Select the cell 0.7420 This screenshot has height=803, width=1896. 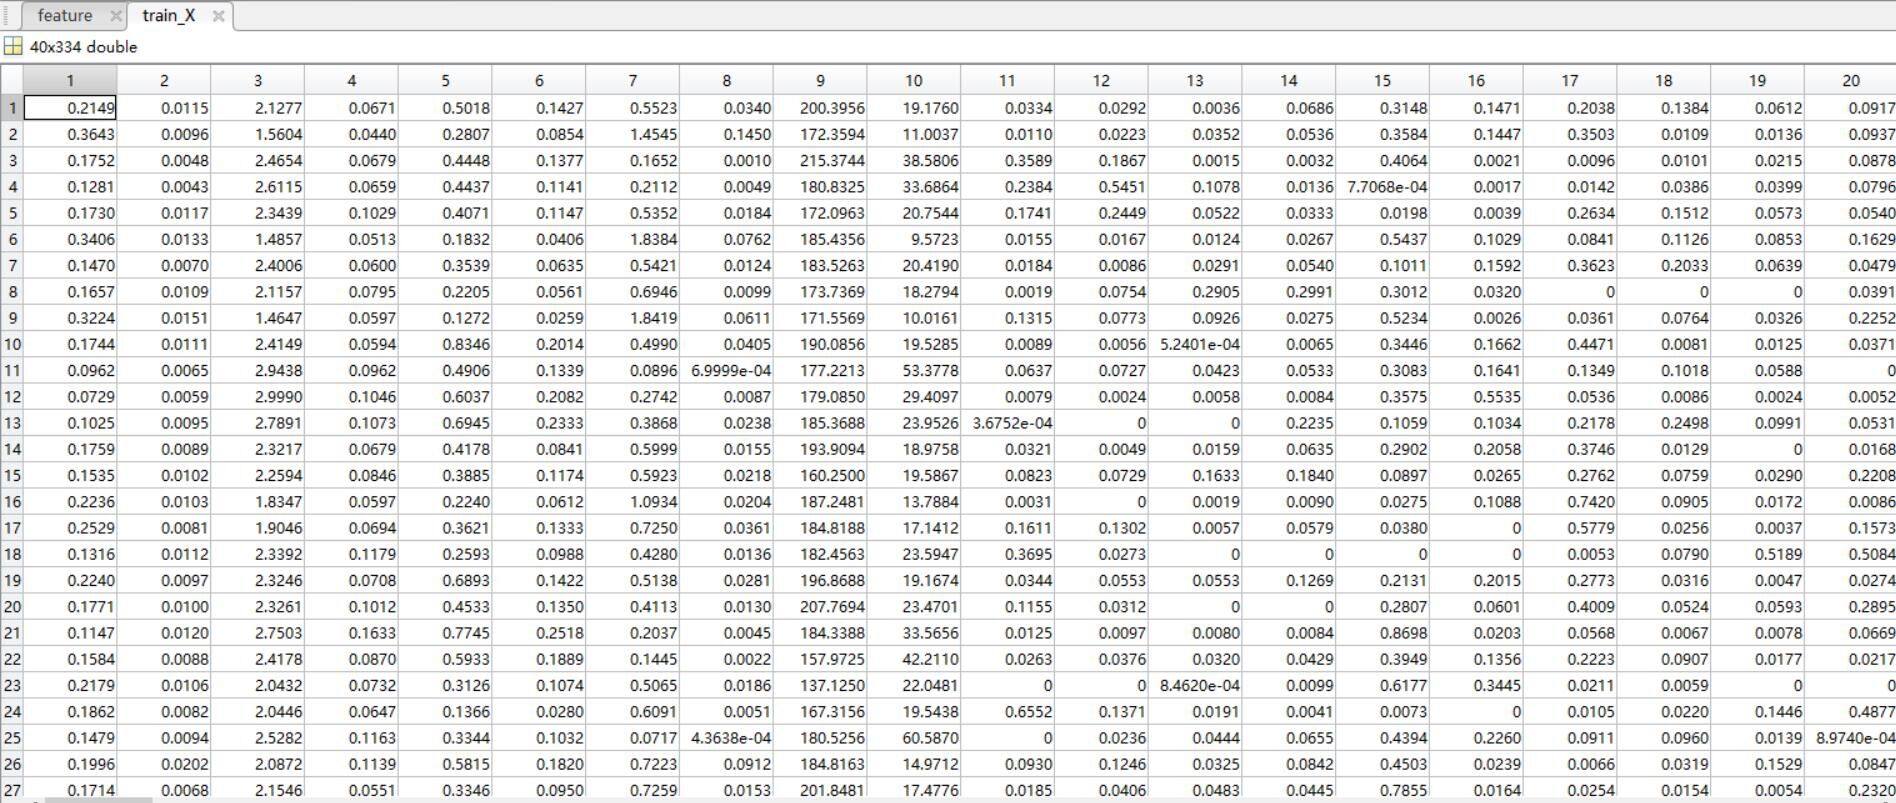click(x=1570, y=502)
